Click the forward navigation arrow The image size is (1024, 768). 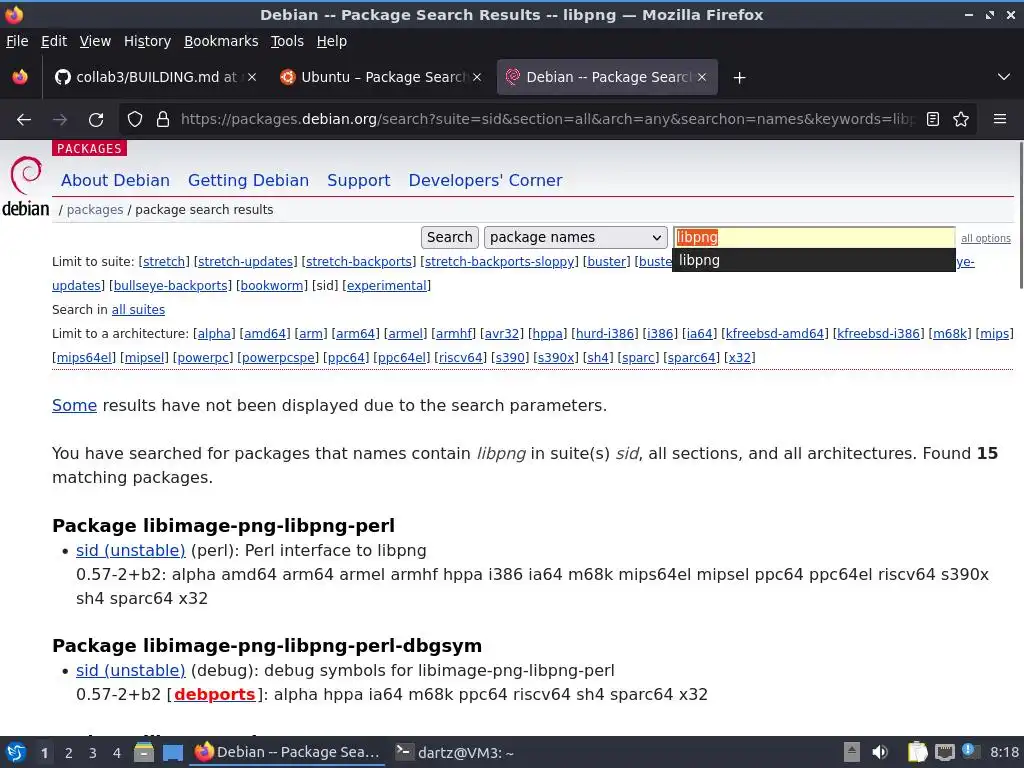click(x=59, y=120)
